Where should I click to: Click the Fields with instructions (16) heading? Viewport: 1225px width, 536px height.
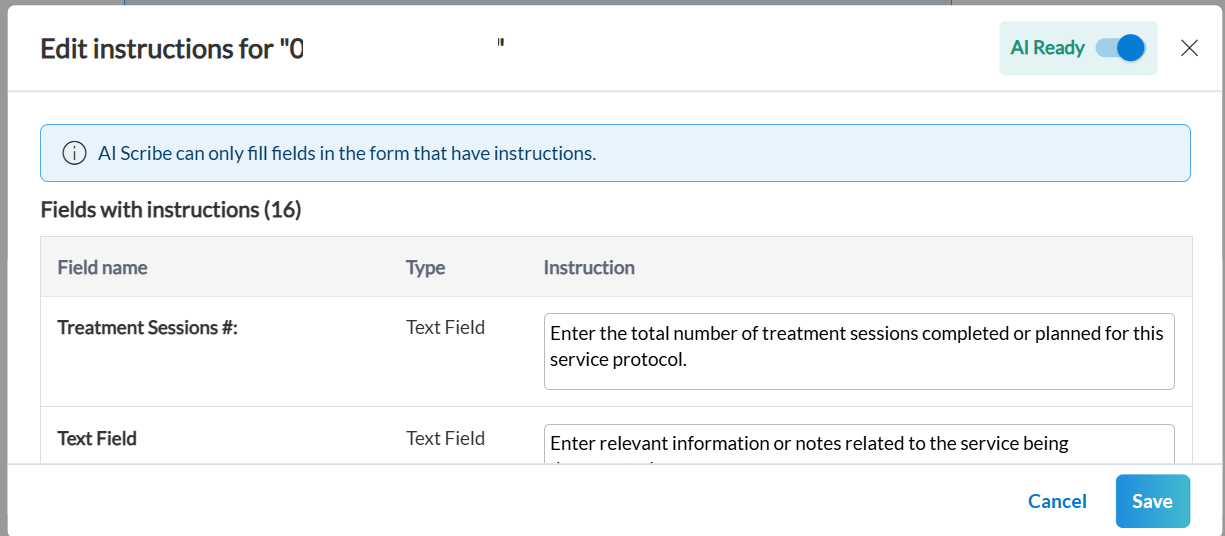coord(170,210)
